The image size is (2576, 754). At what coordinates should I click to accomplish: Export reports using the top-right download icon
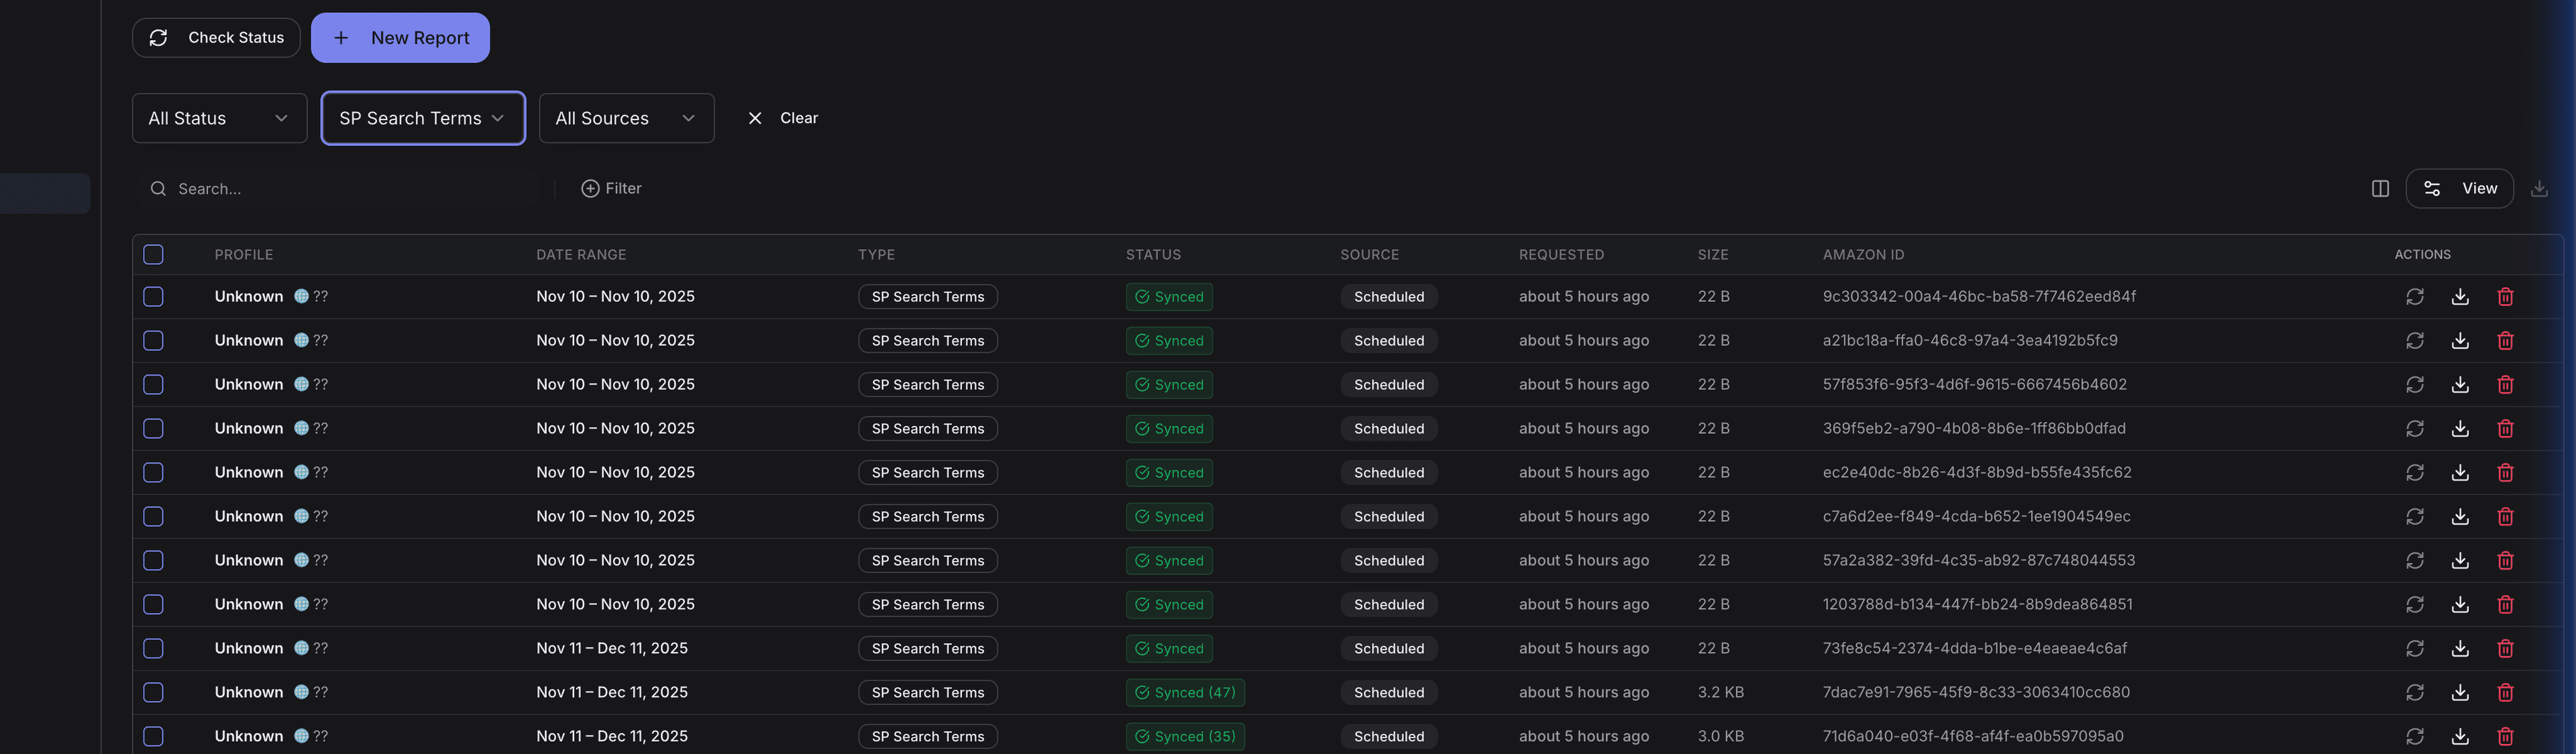(x=2540, y=188)
